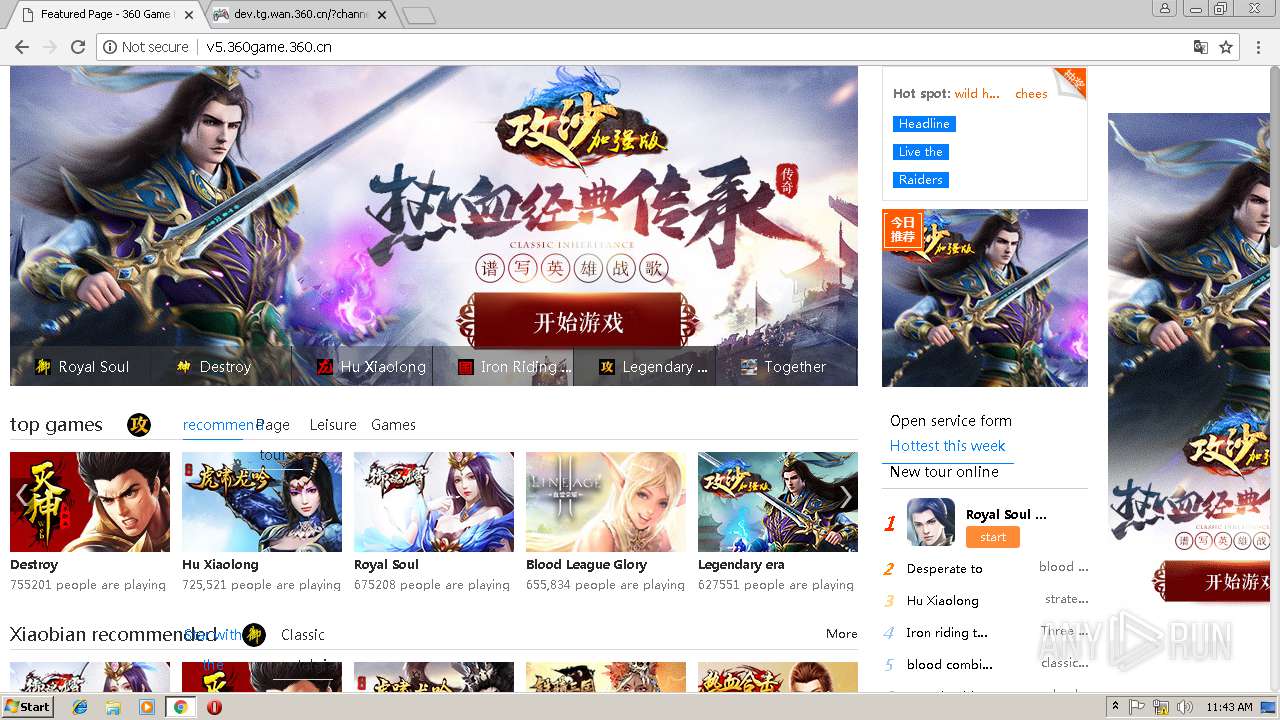Click Windows Start button
The width and height of the screenshot is (1280, 720).
[x=28, y=707]
